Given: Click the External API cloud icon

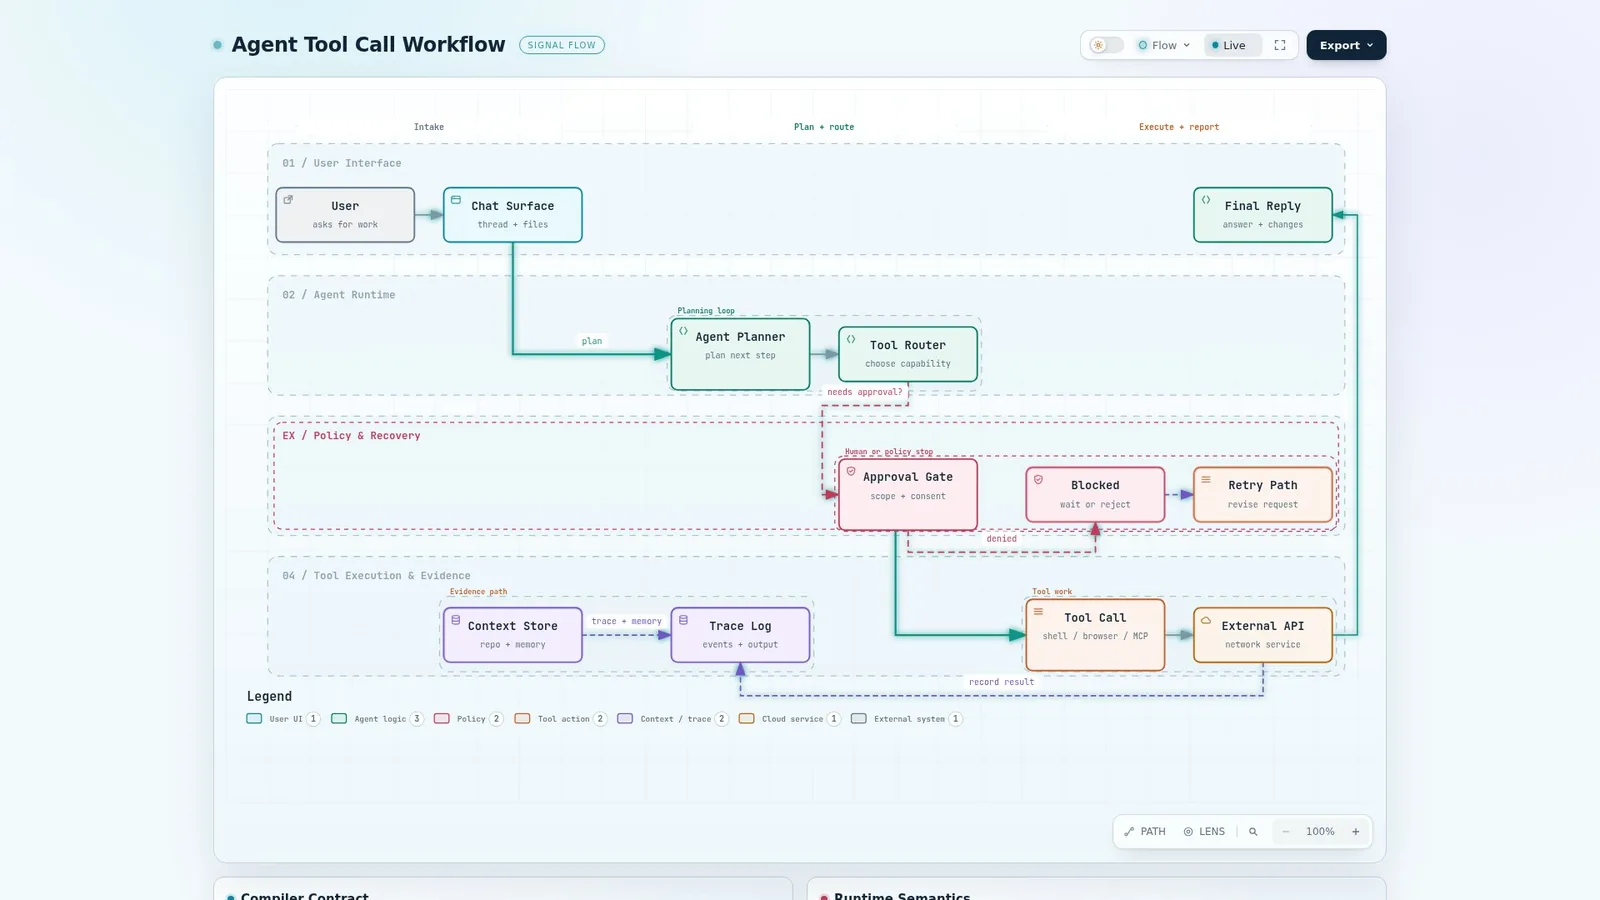Looking at the screenshot, I should (x=1206, y=620).
